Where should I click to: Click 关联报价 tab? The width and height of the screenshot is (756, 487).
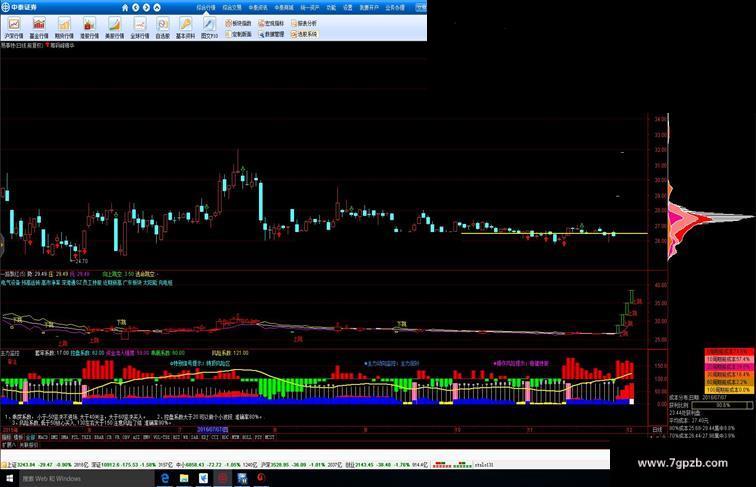(x=28, y=444)
